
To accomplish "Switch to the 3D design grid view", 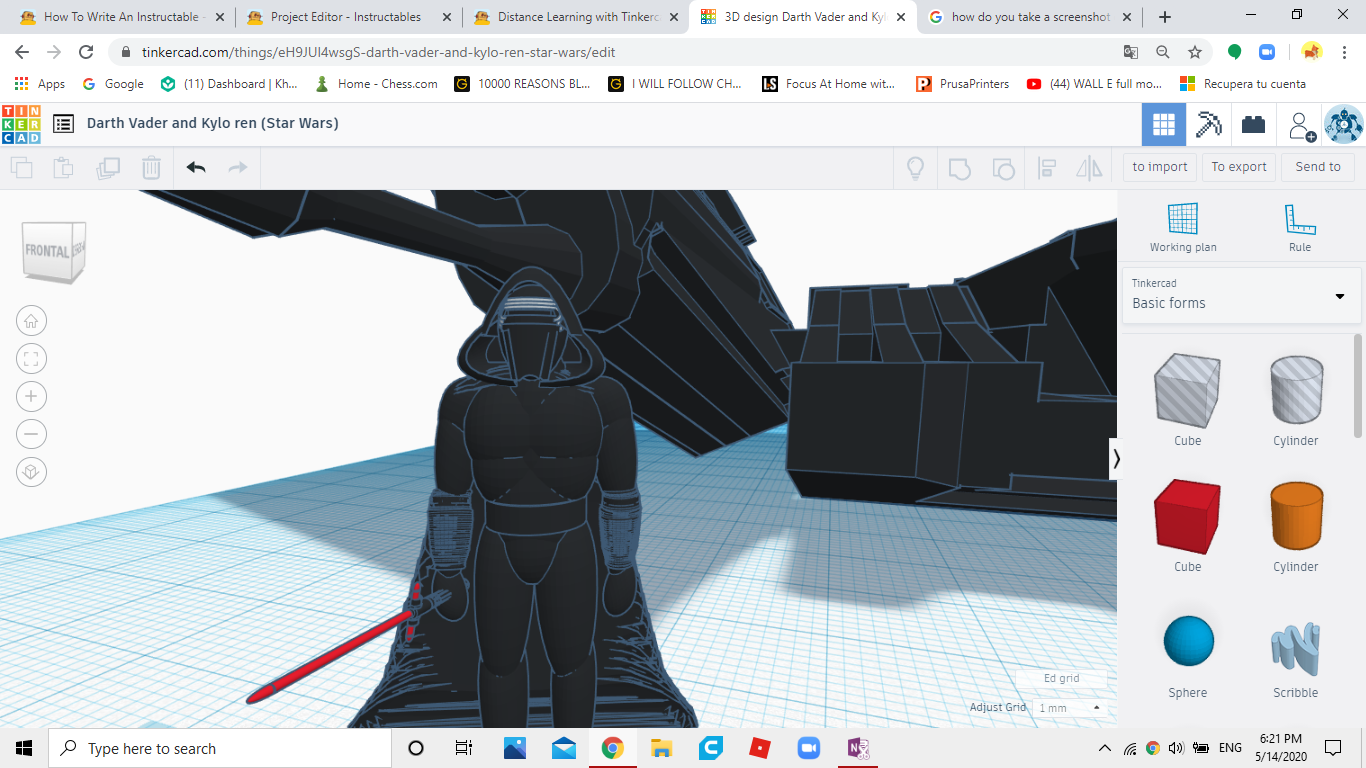I will (1164, 125).
